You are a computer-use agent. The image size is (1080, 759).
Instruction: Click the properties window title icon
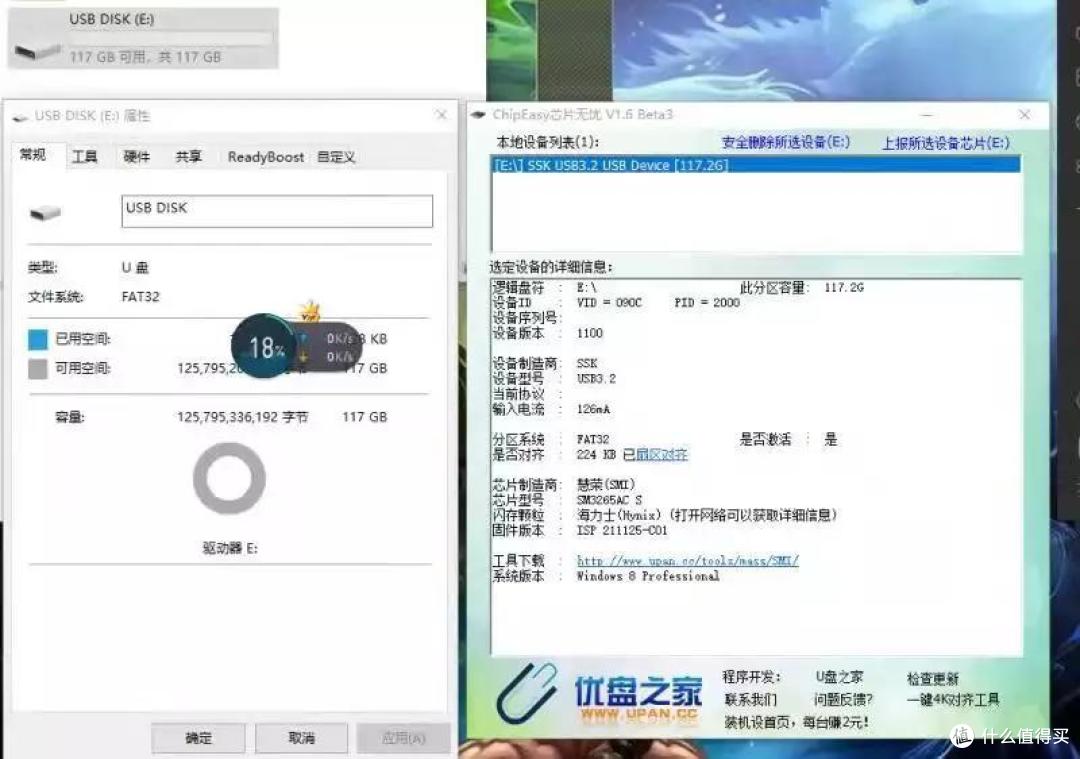[21, 116]
